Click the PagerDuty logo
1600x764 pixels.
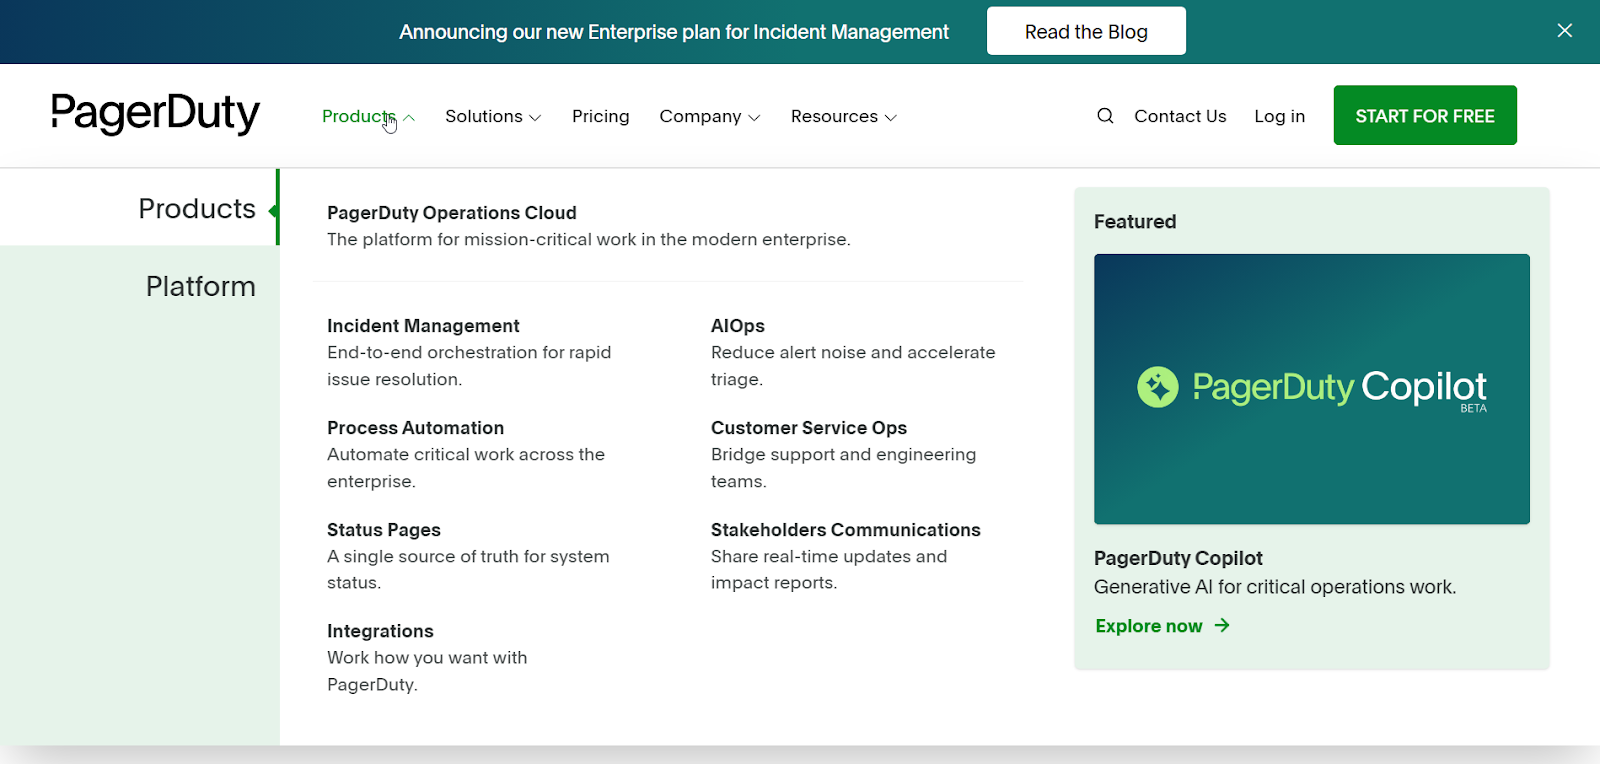155,113
